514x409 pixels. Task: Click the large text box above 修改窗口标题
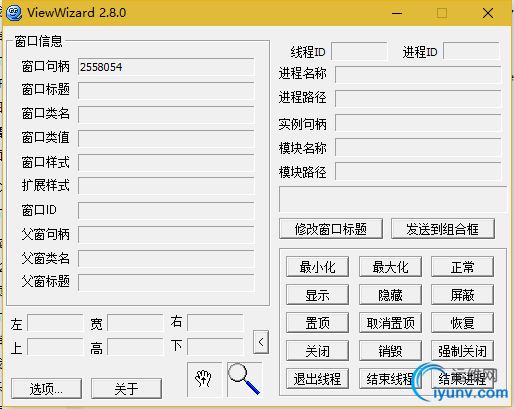point(393,199)
